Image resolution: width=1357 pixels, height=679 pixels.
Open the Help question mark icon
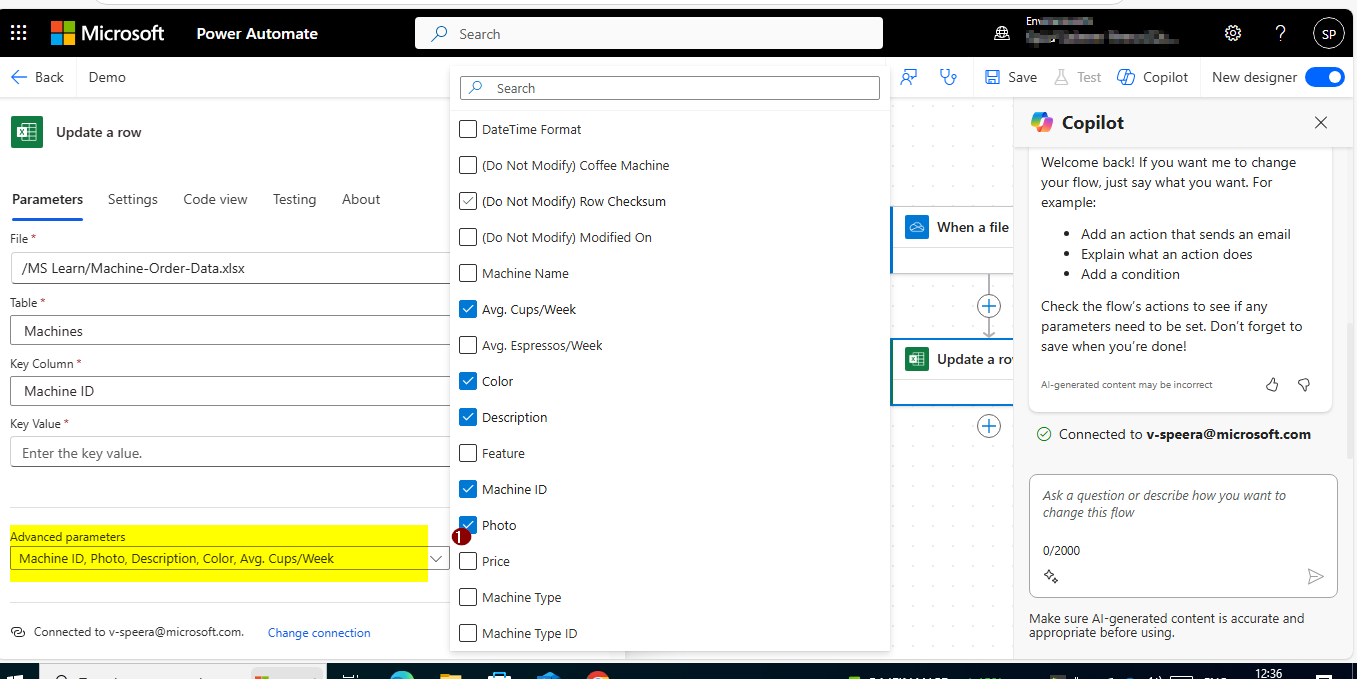(x=1280, y=33)
